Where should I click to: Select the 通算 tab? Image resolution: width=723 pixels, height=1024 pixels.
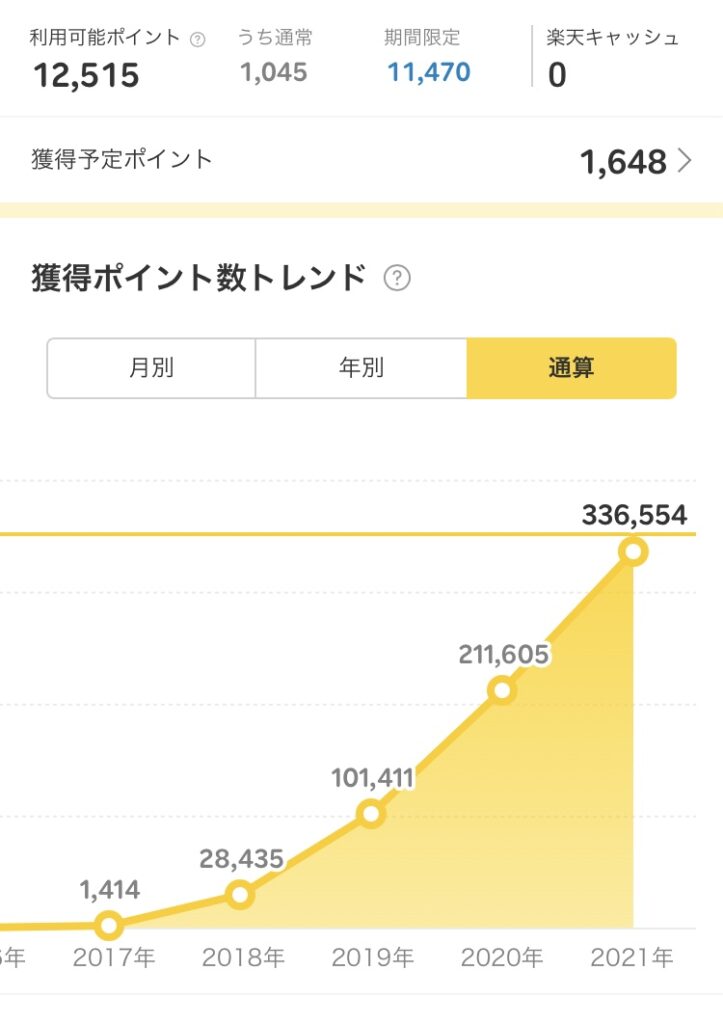[x=571, y=368]
